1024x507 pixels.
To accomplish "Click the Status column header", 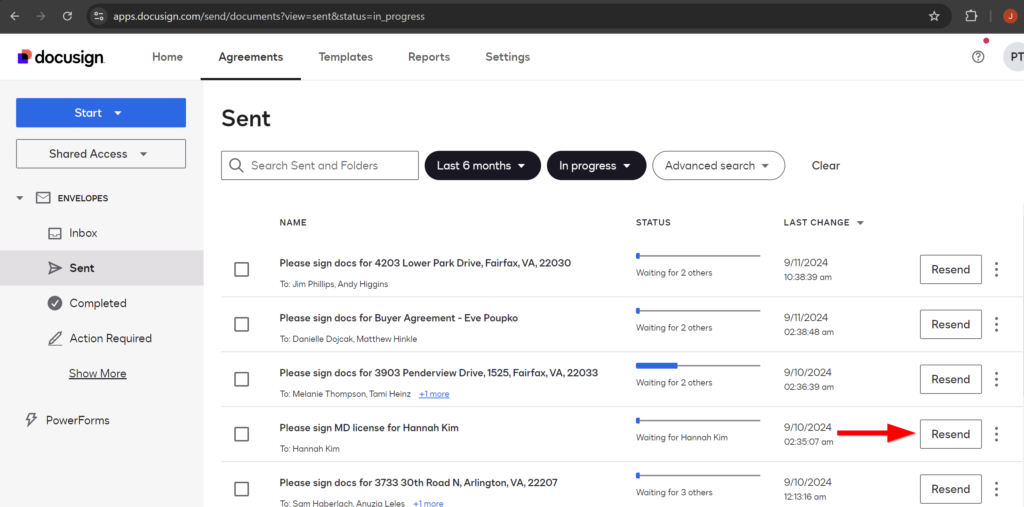I will coord(653,223).
